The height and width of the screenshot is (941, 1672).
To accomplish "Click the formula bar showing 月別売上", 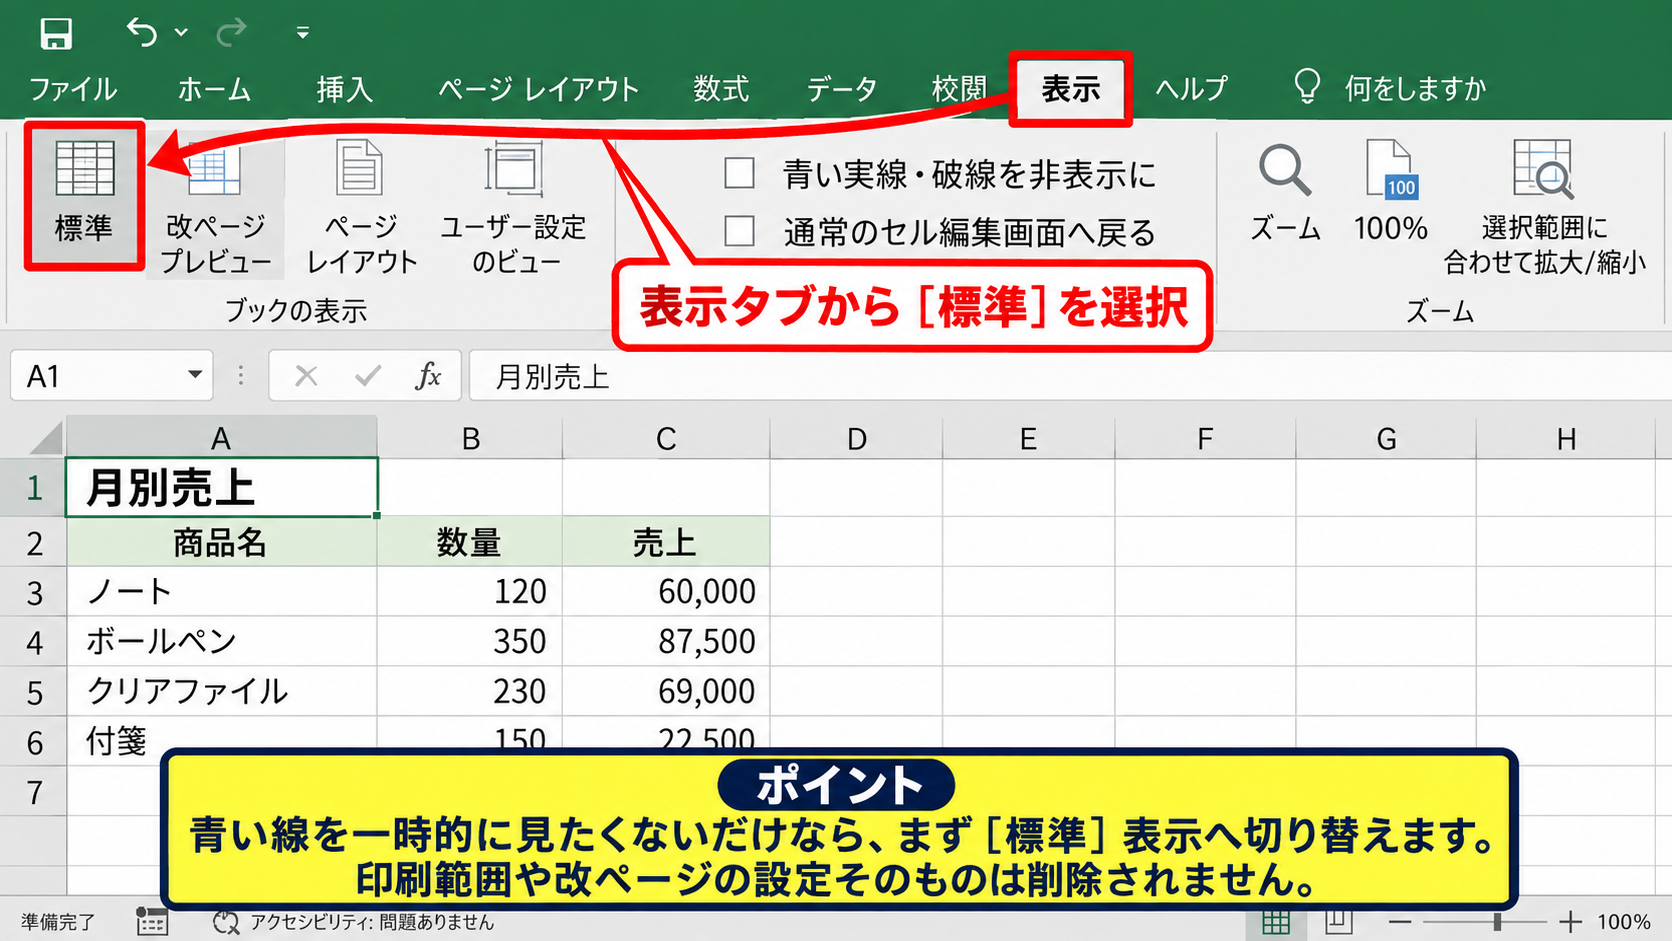I will [x=1070, y=376].
